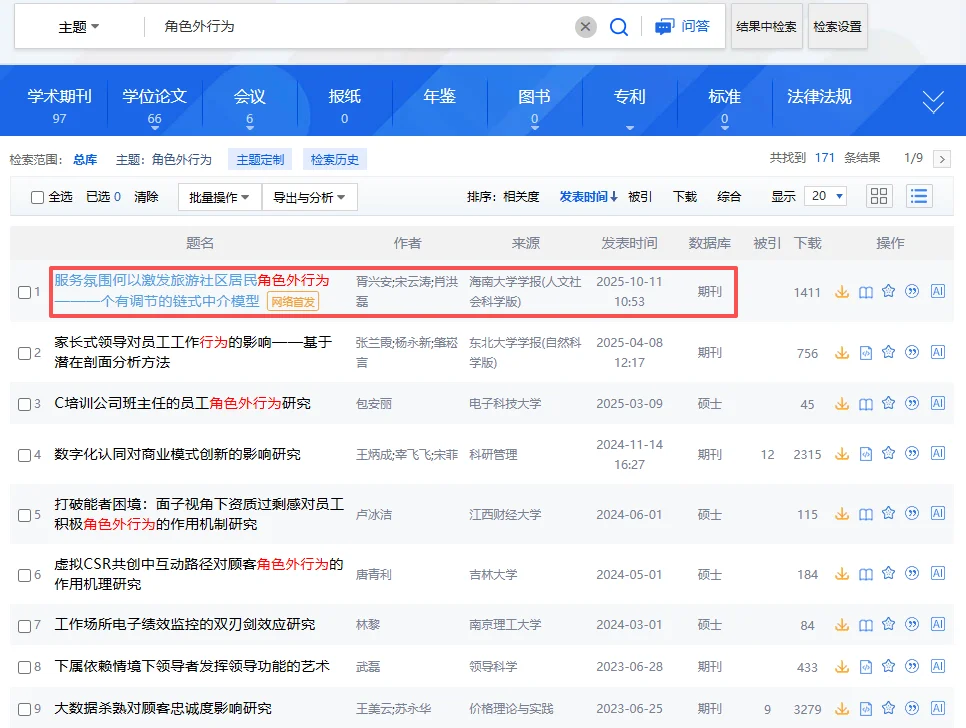Screen dimensions: 966x728
Task: Open the 批量操作 dropdown
Action: pos(219,197)
